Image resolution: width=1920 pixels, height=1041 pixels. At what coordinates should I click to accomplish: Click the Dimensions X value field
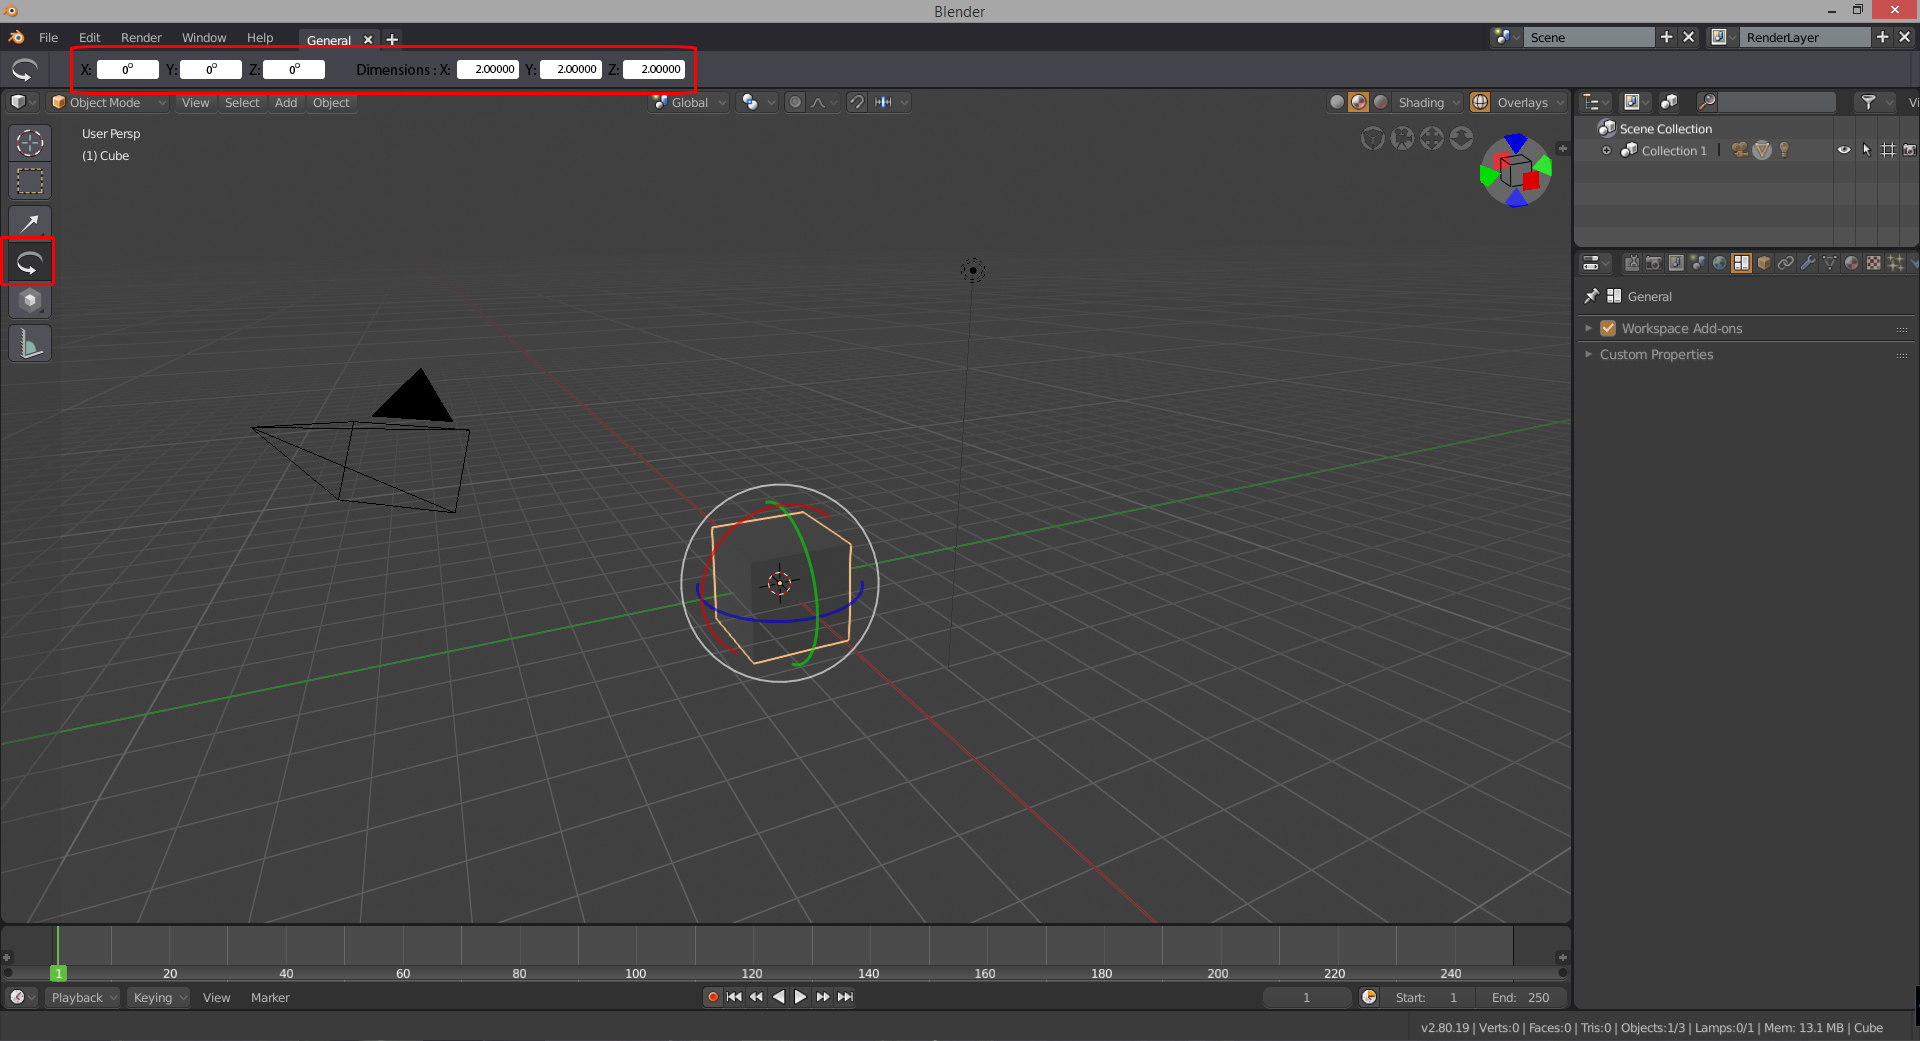[488, 69]
